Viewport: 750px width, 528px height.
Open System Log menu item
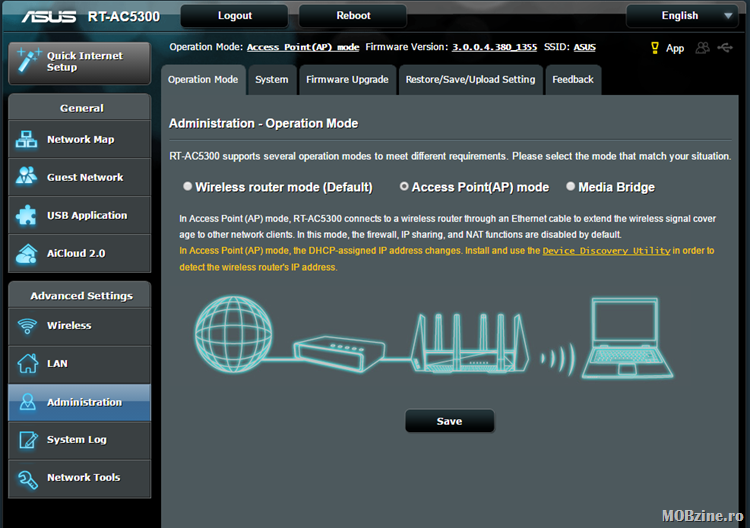click(x=79, y=440)
